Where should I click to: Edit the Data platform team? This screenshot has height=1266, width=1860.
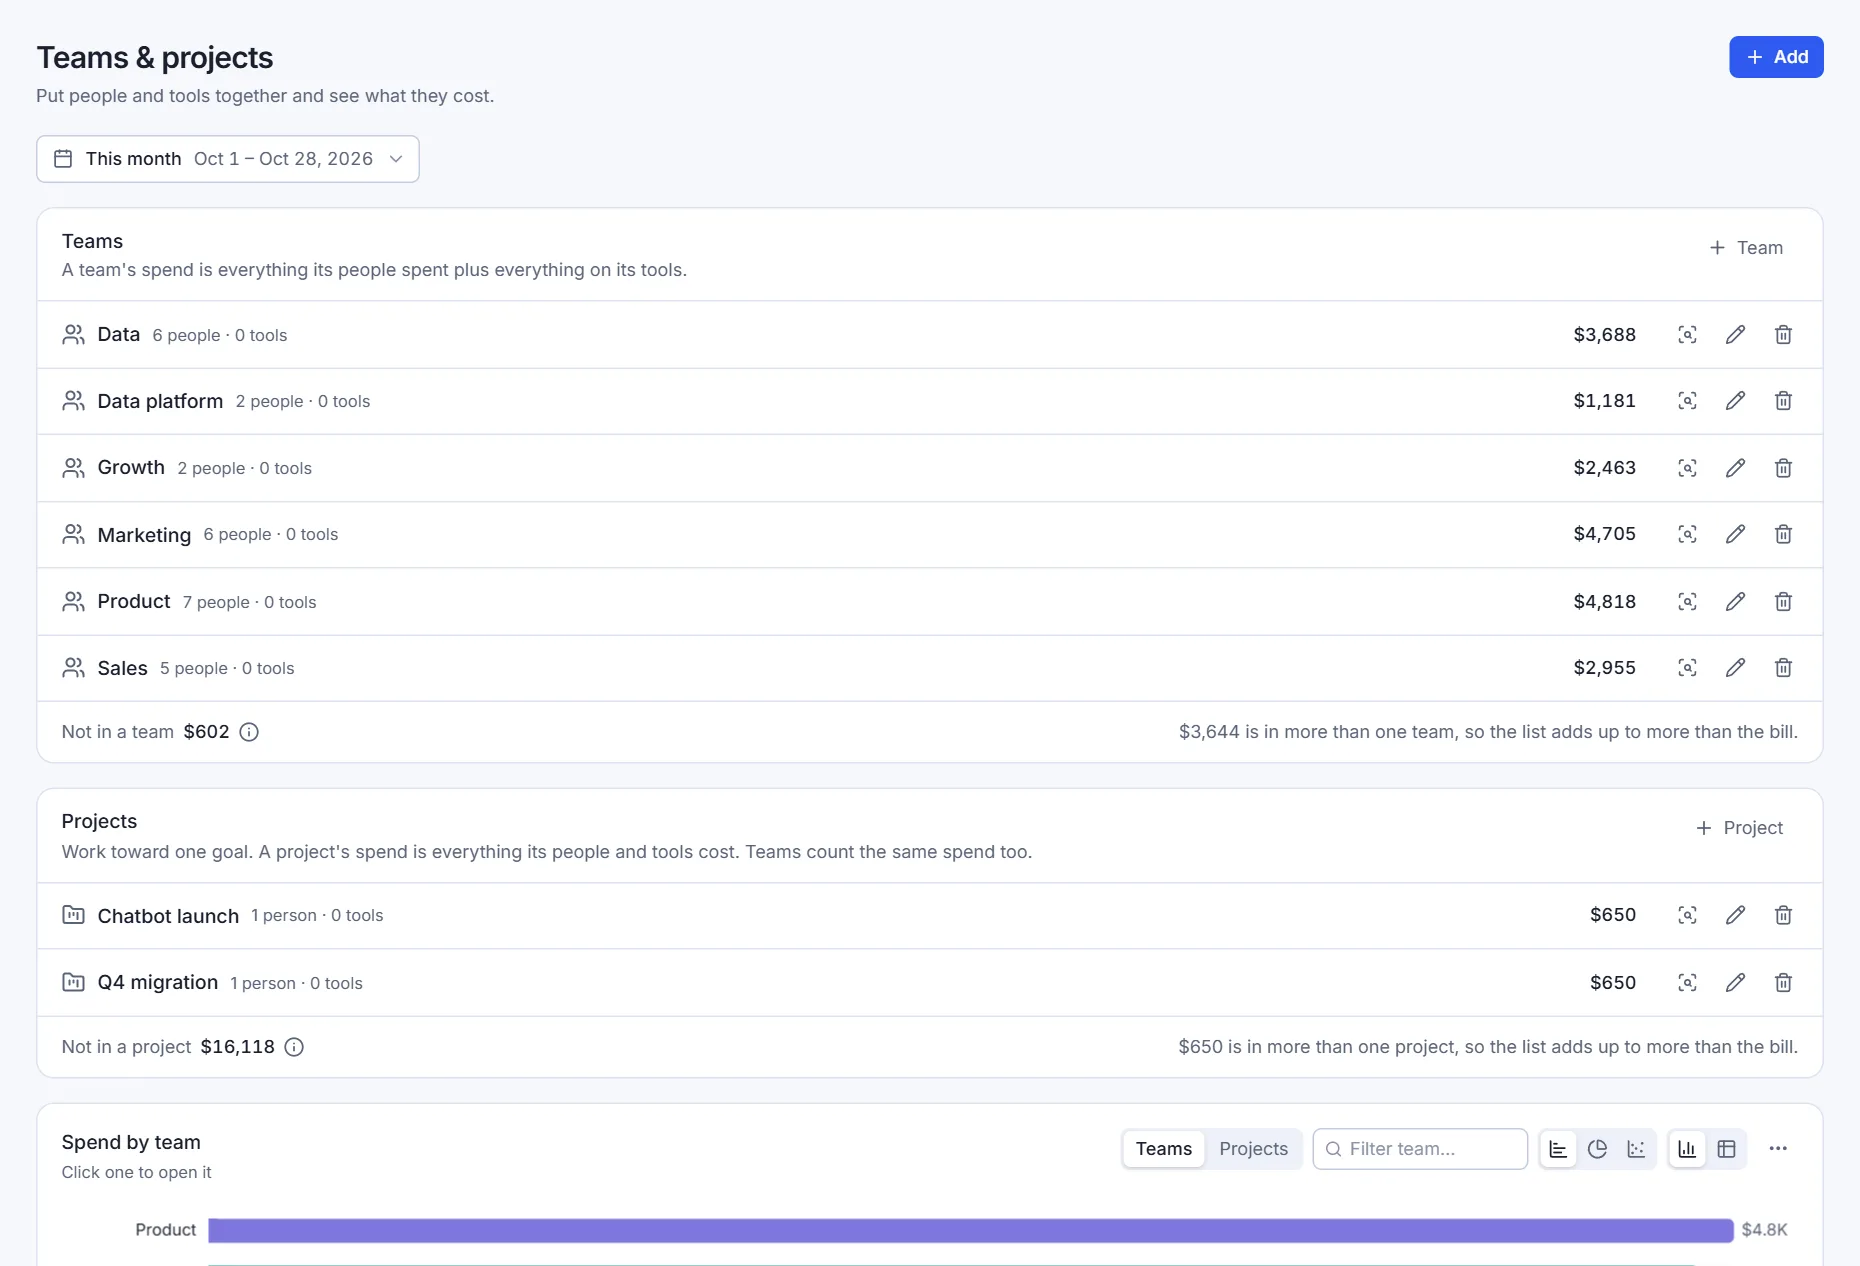(1735, 401)
